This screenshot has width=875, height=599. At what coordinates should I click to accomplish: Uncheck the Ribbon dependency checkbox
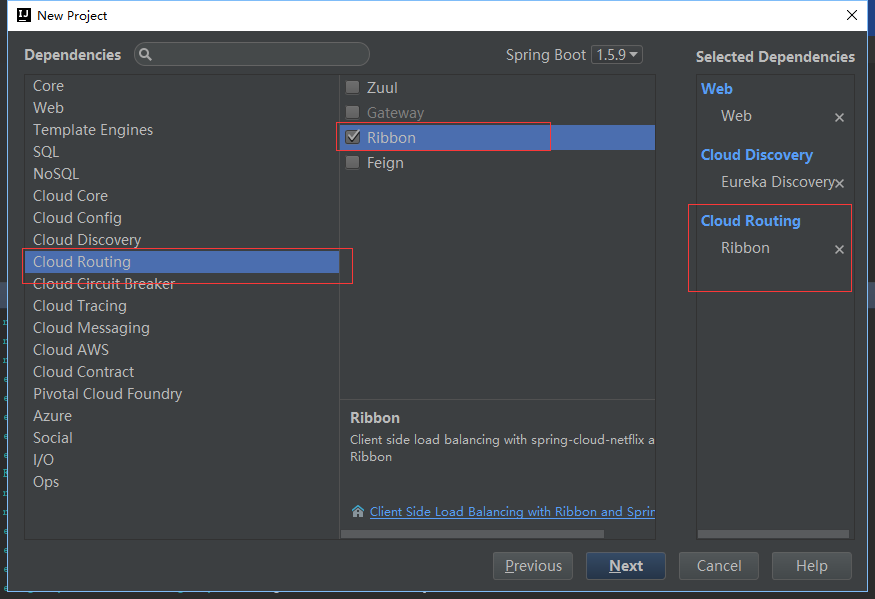[x=352, y=137]
